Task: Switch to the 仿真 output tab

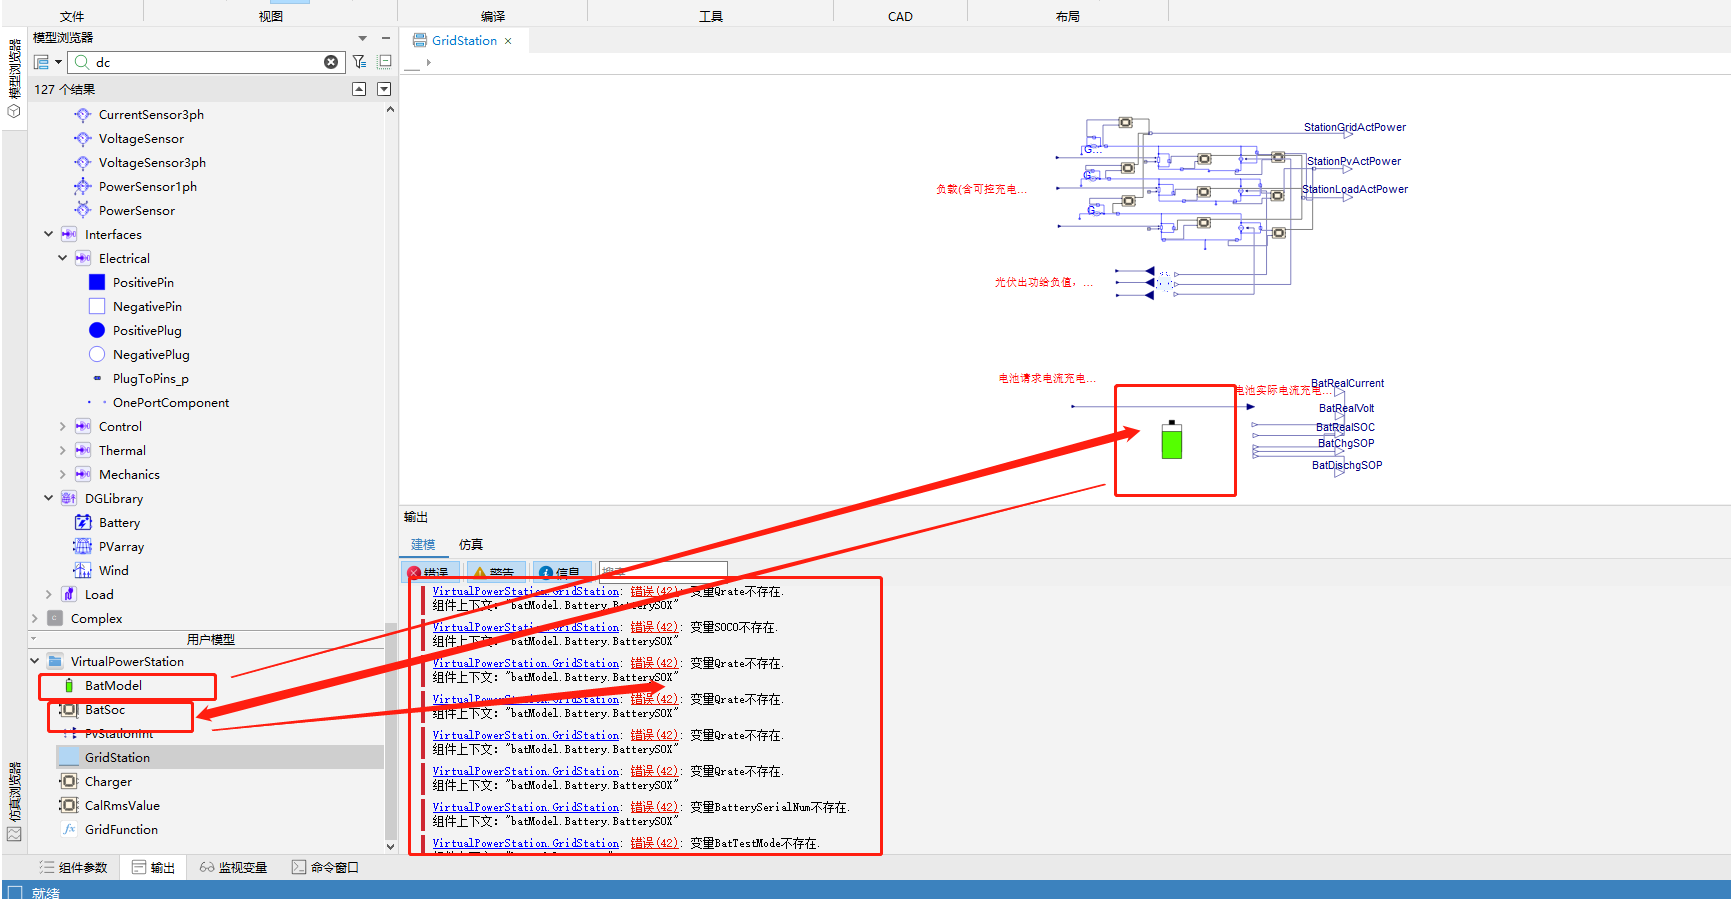Action: click(470, 545)
